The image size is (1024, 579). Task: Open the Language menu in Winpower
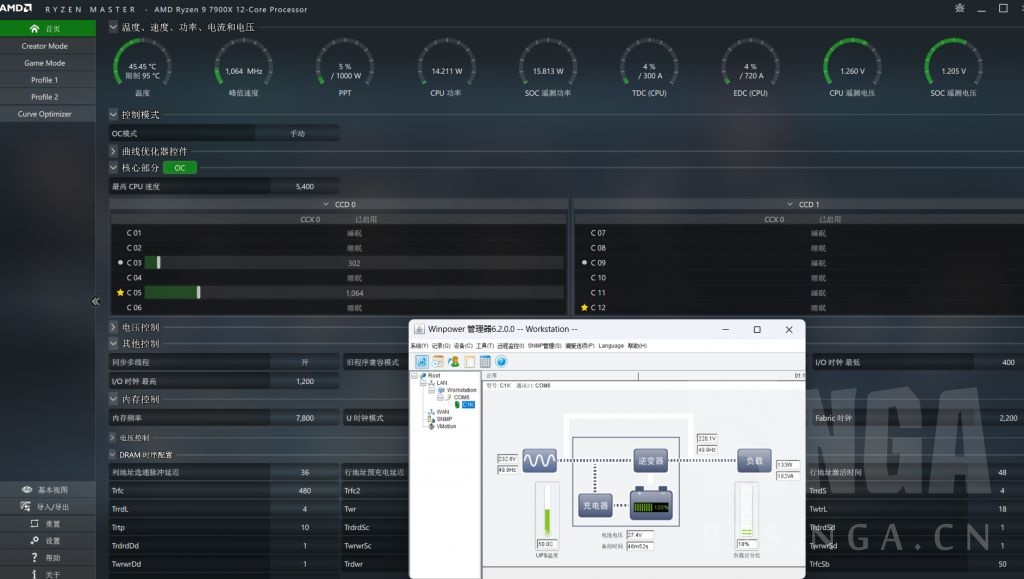point(610,346)
